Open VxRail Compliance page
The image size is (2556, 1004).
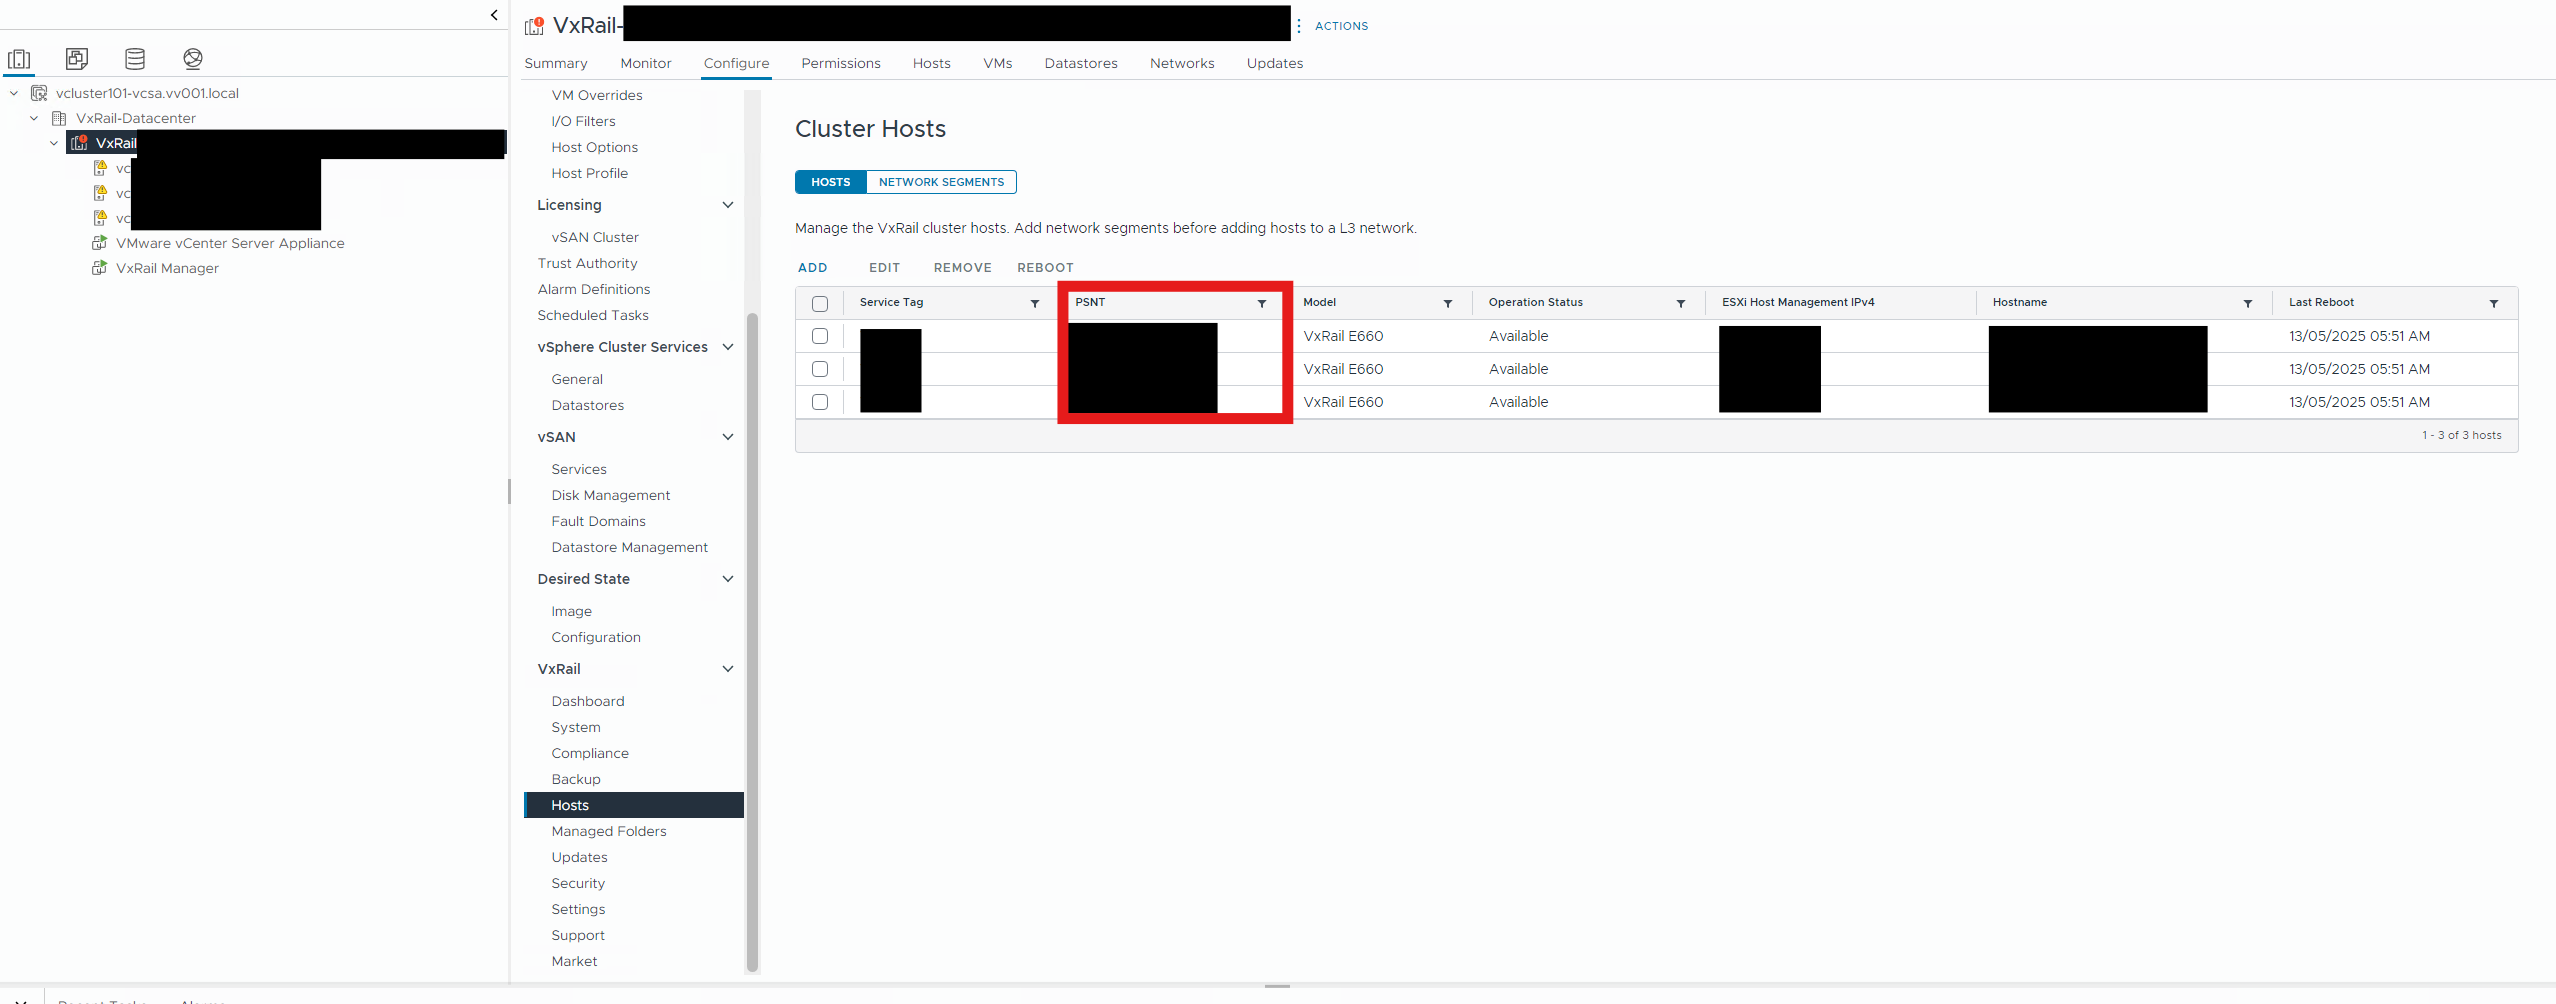[590, 753]
